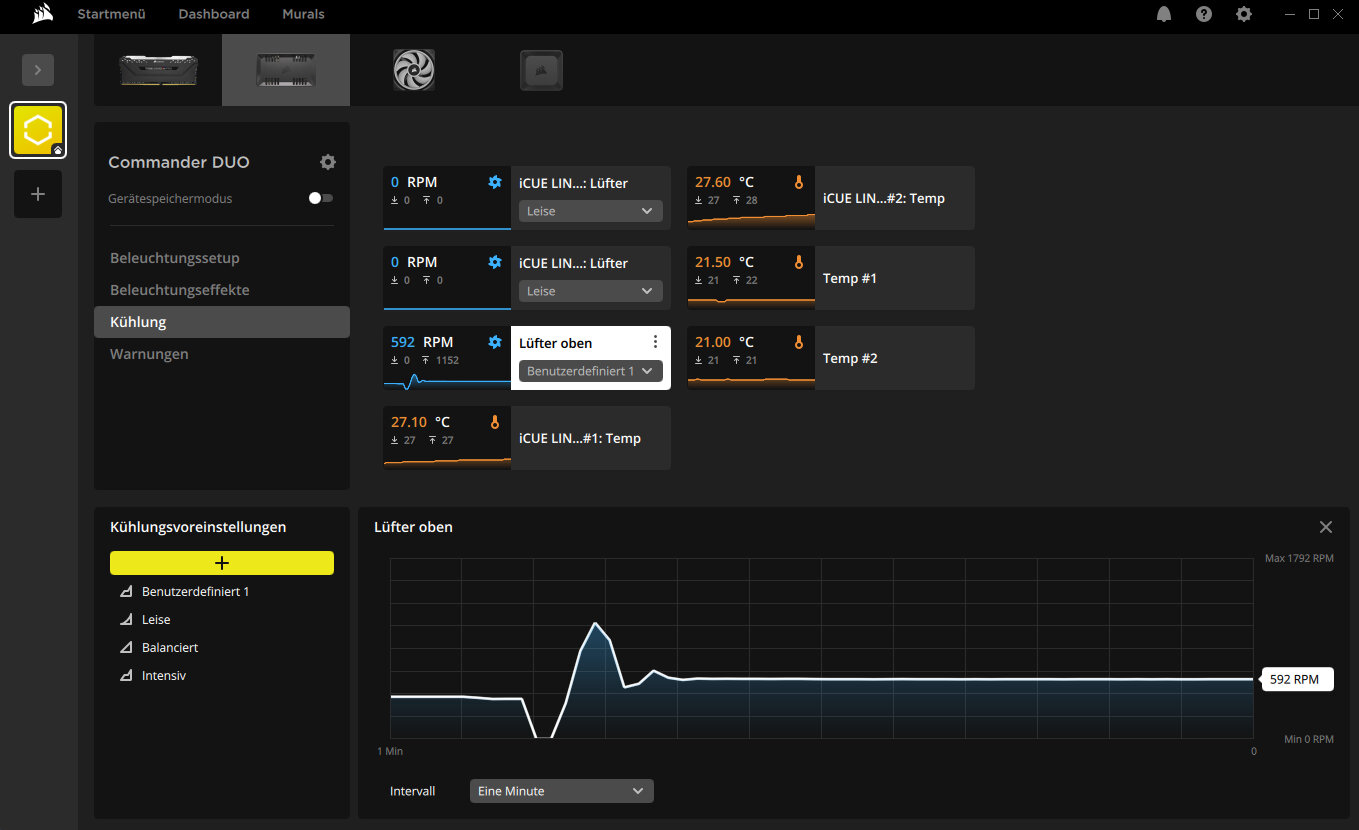
Task: Open the Intervall Eine Minute dropdown
Action: (x=561, y=791)
